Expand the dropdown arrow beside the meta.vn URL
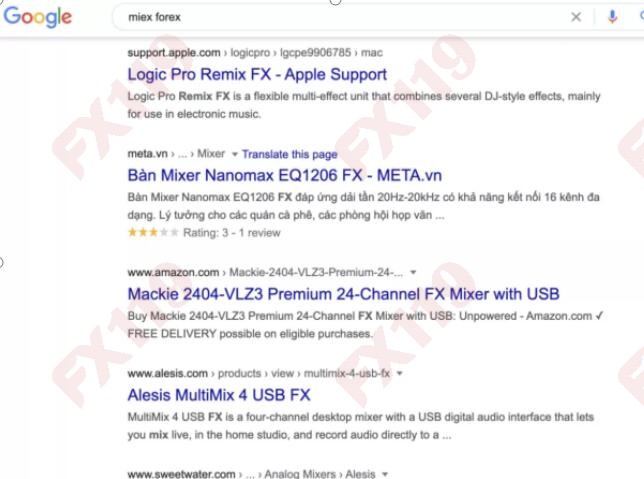The width and height of the screenshot is (644, 479). coord(234,154)
